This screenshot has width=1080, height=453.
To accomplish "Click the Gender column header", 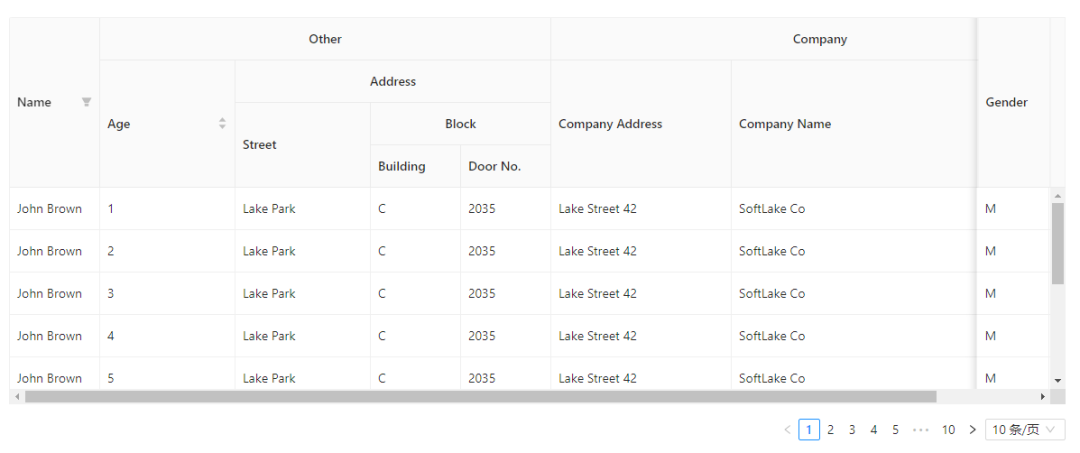I will [1006, 102].
